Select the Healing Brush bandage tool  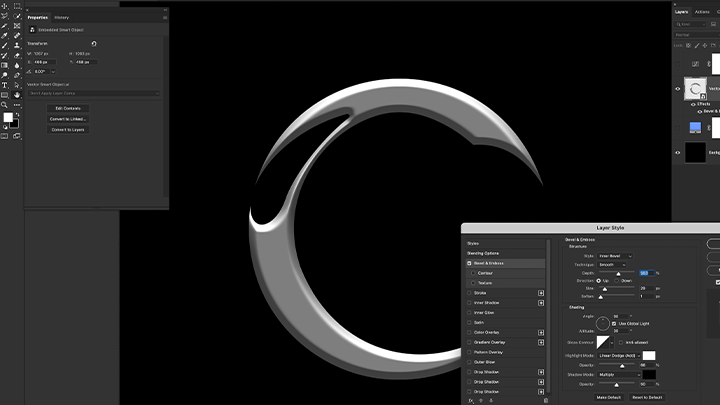coord(17,36)
